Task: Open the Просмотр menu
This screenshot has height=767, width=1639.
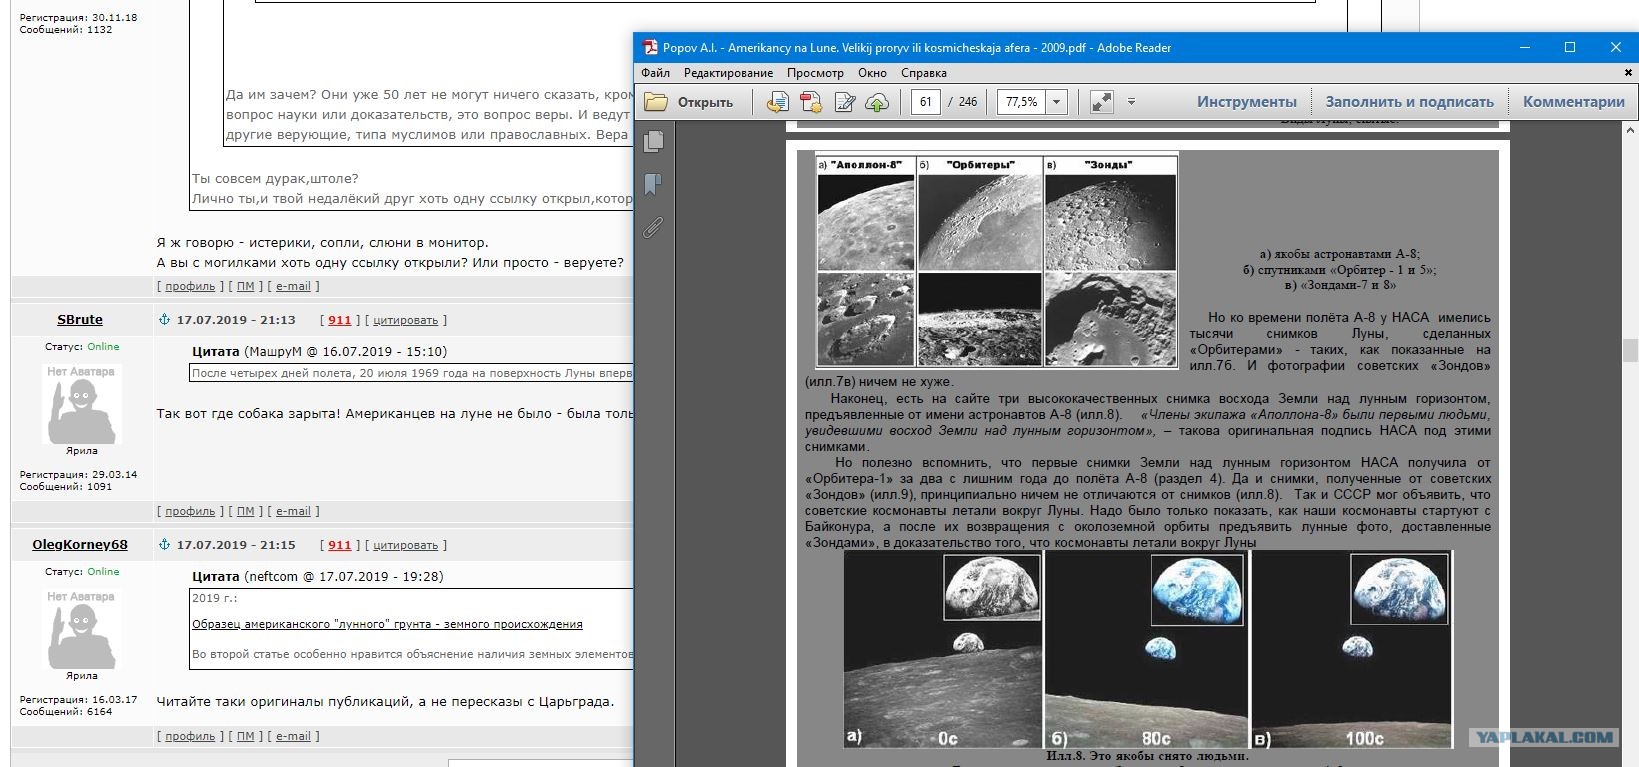Action: (x=815, y=73)
